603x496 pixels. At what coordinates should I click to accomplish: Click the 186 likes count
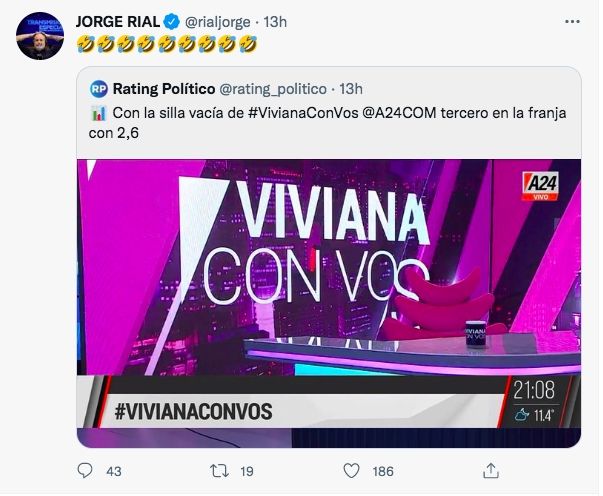384,471
